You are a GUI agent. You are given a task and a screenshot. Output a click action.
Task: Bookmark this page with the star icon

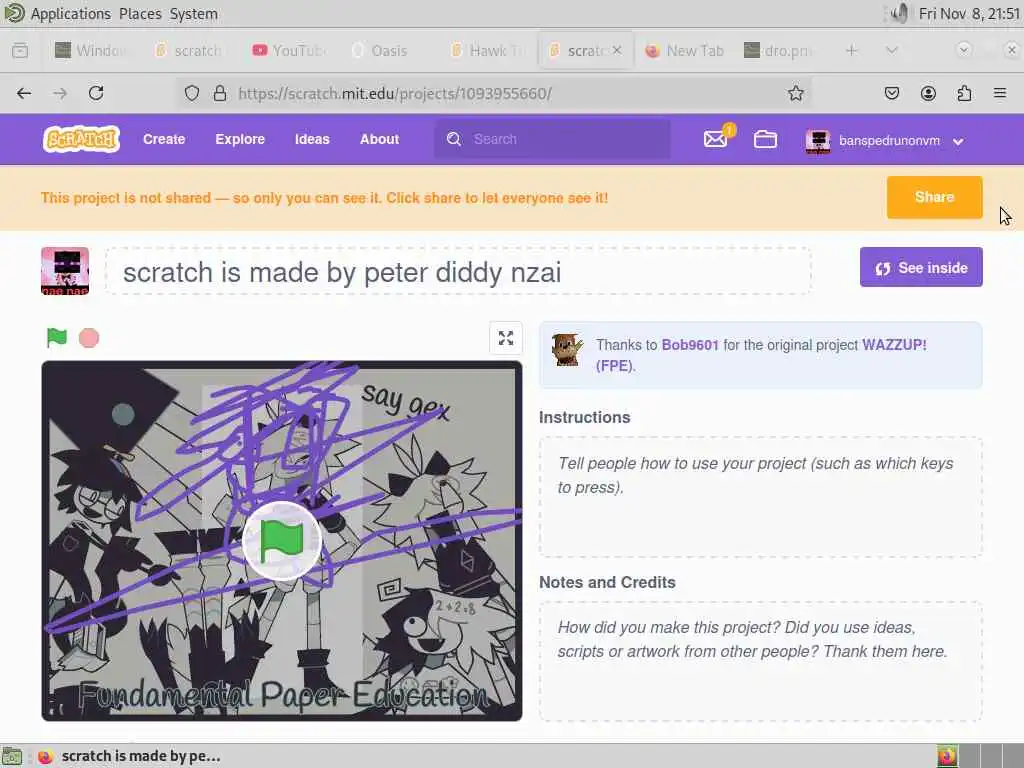tap(795, 93)
